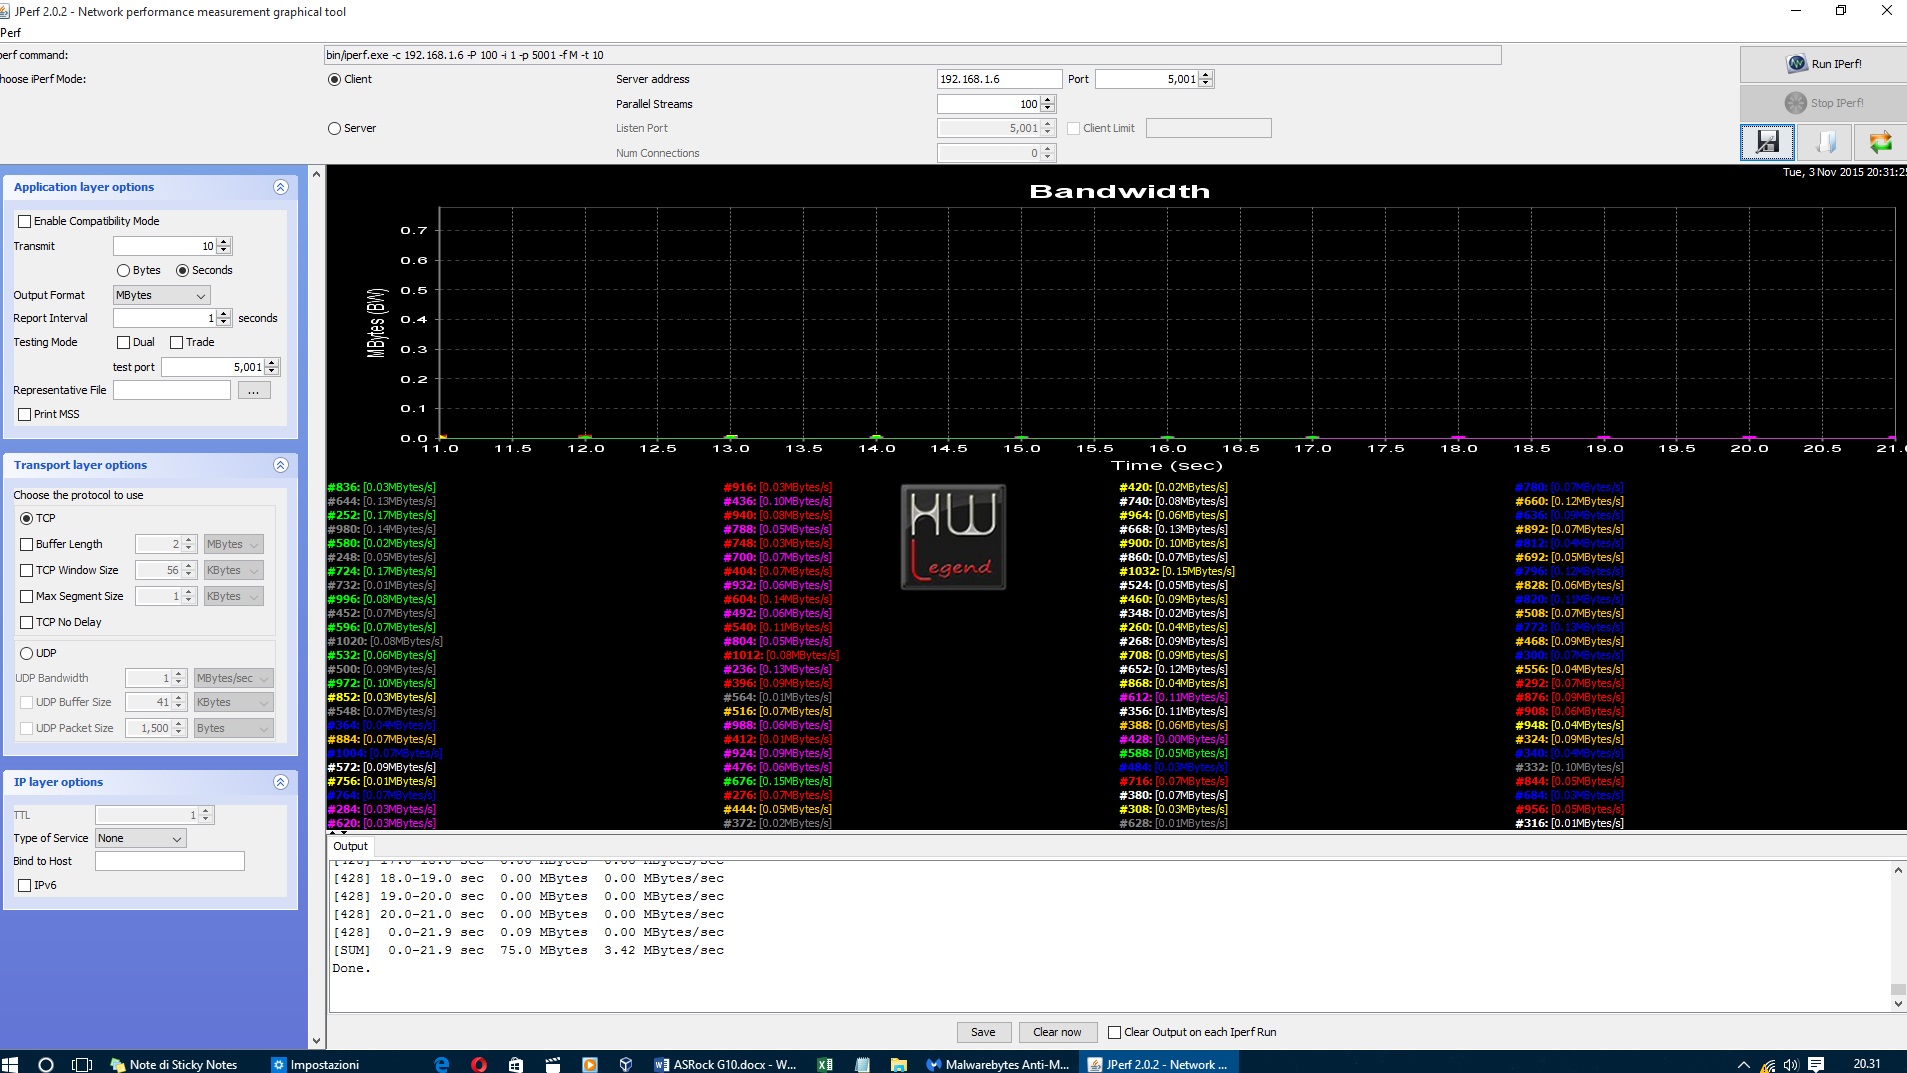Open the Type of Service dropdown

[x=140, y=838]
